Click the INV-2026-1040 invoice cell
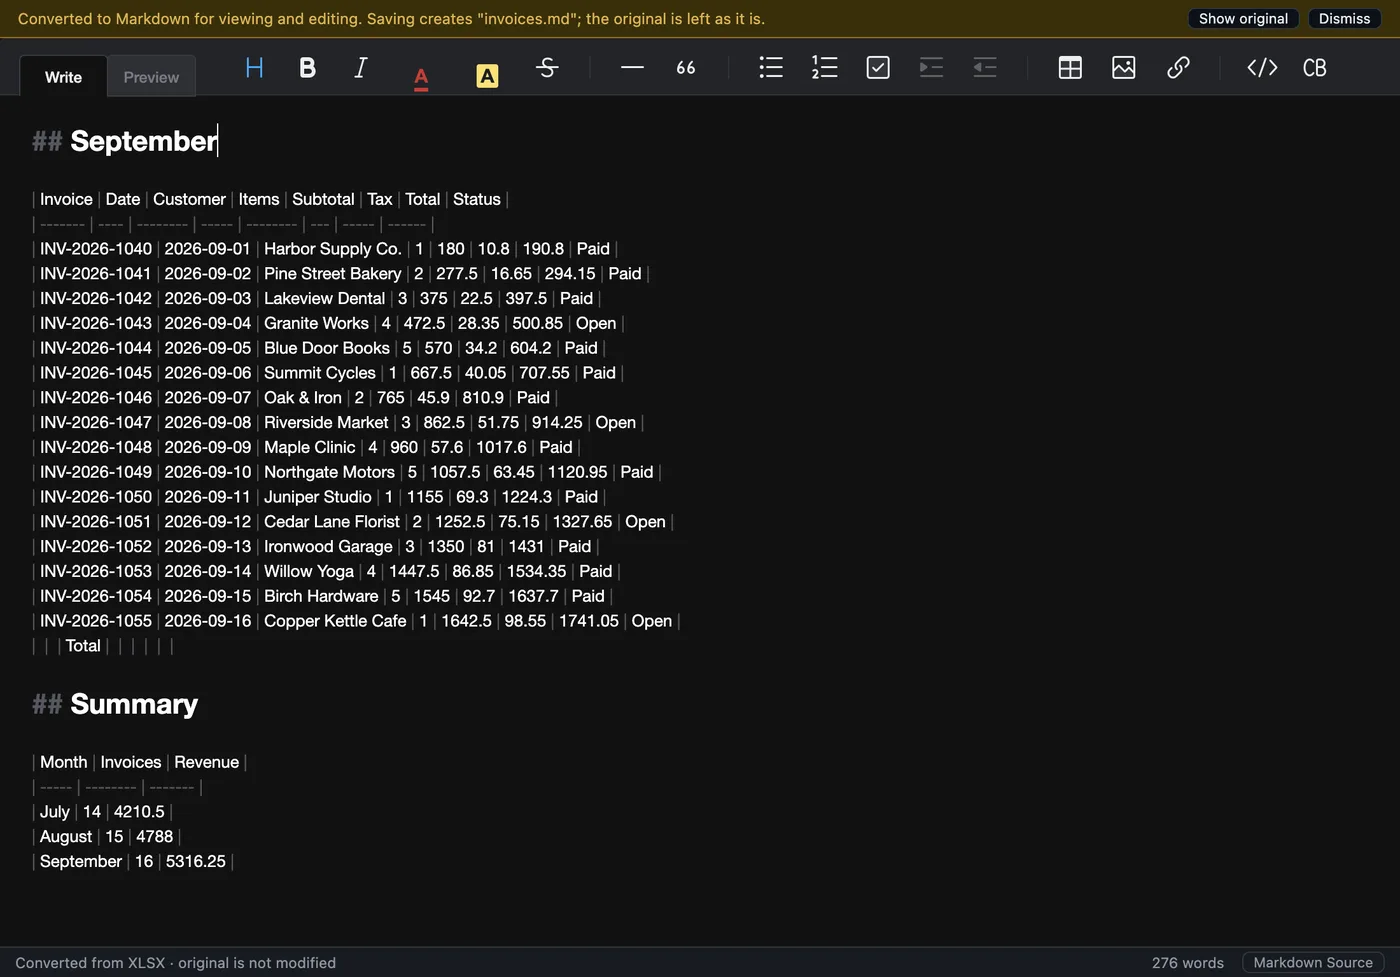 (x=96, y=249)
